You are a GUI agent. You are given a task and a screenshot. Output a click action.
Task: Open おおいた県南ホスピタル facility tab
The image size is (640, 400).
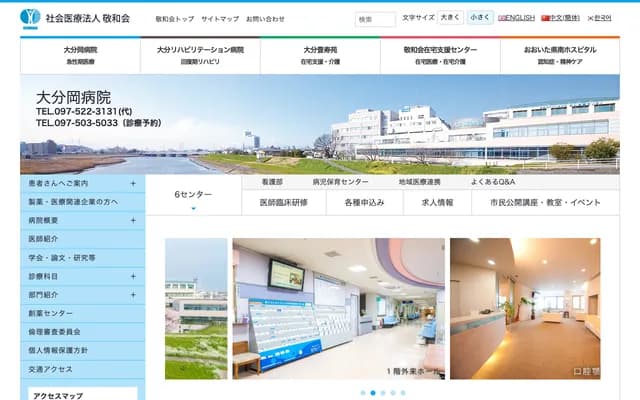pyautogui.click(x=560, y=55)
